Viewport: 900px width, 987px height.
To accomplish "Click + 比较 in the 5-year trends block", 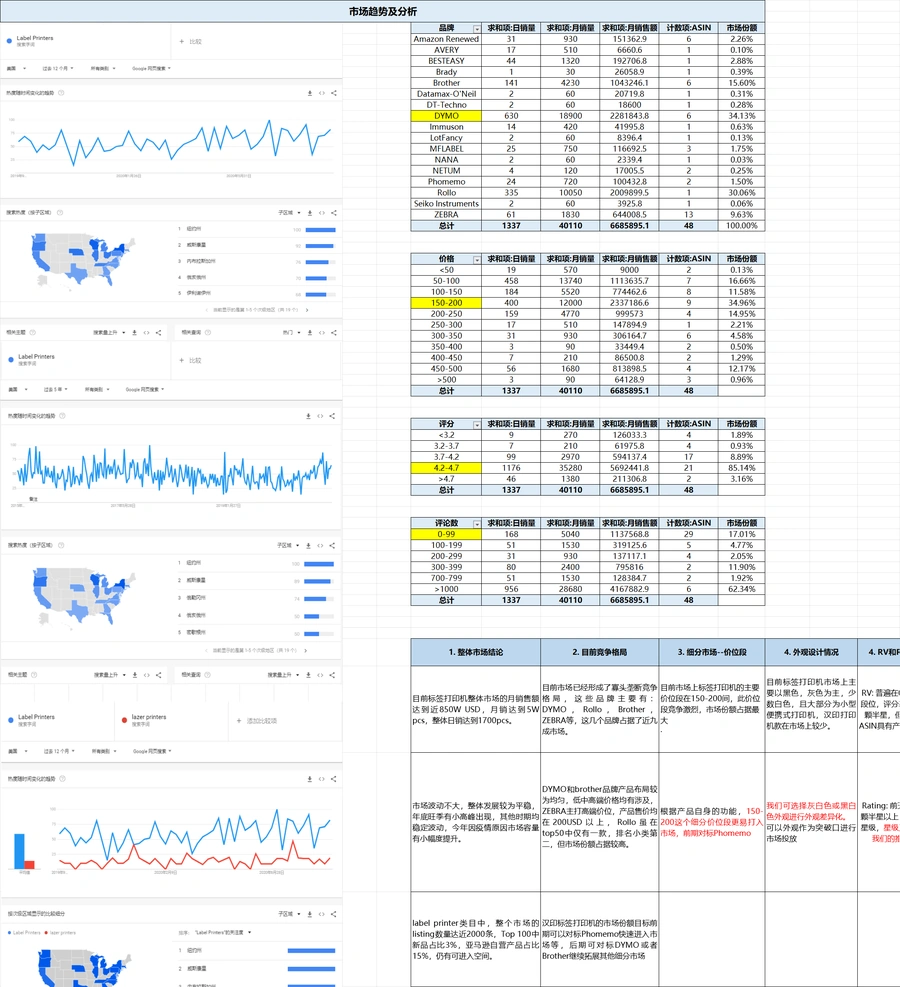I will 191,361.
